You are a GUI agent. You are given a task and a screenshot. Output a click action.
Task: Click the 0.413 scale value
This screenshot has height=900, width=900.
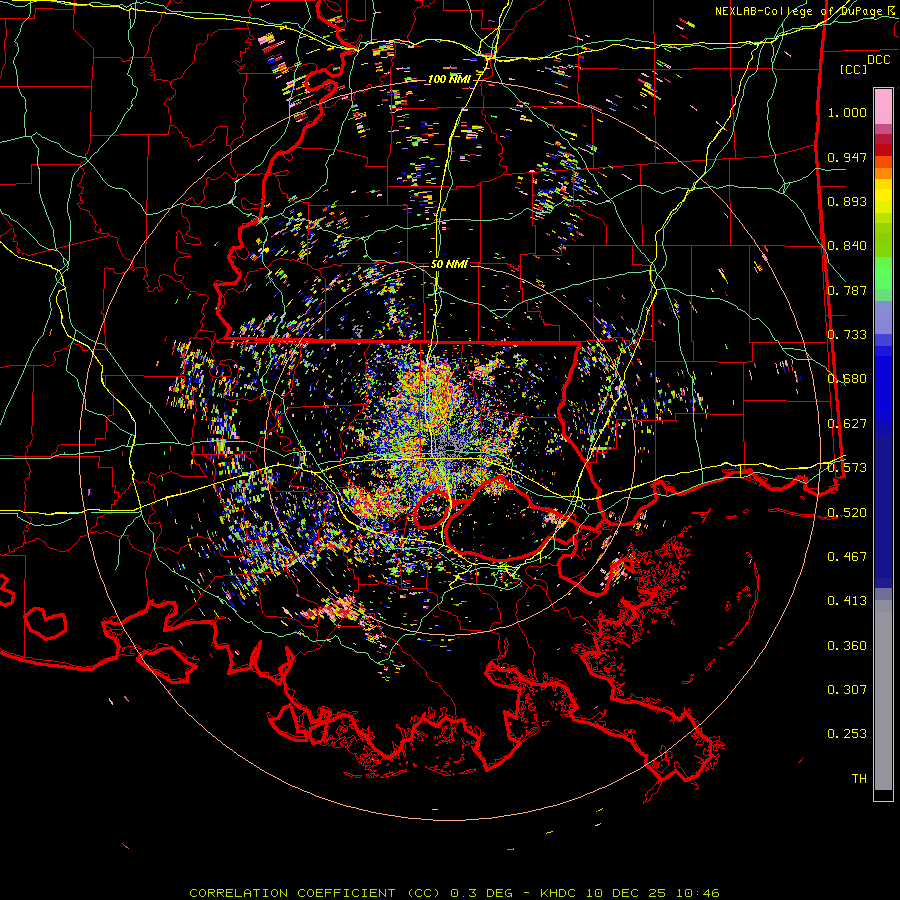pyautogui.click(x=847, y=601)
